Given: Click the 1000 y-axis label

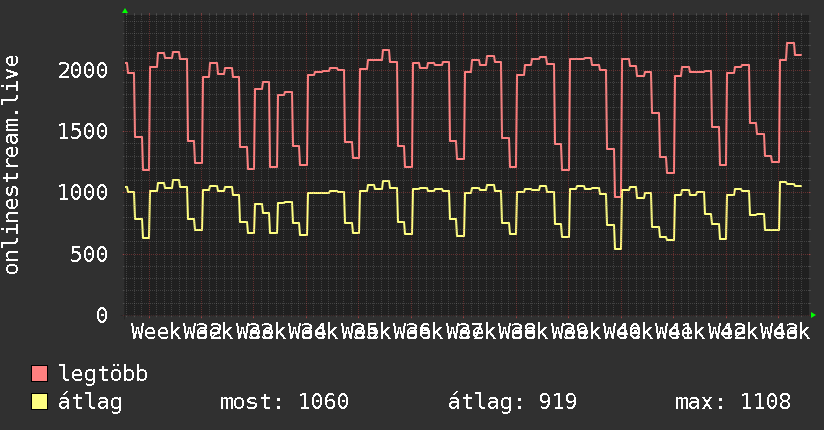Looking at the screenshot, I should pyautogui.click(x=83, y=192).
